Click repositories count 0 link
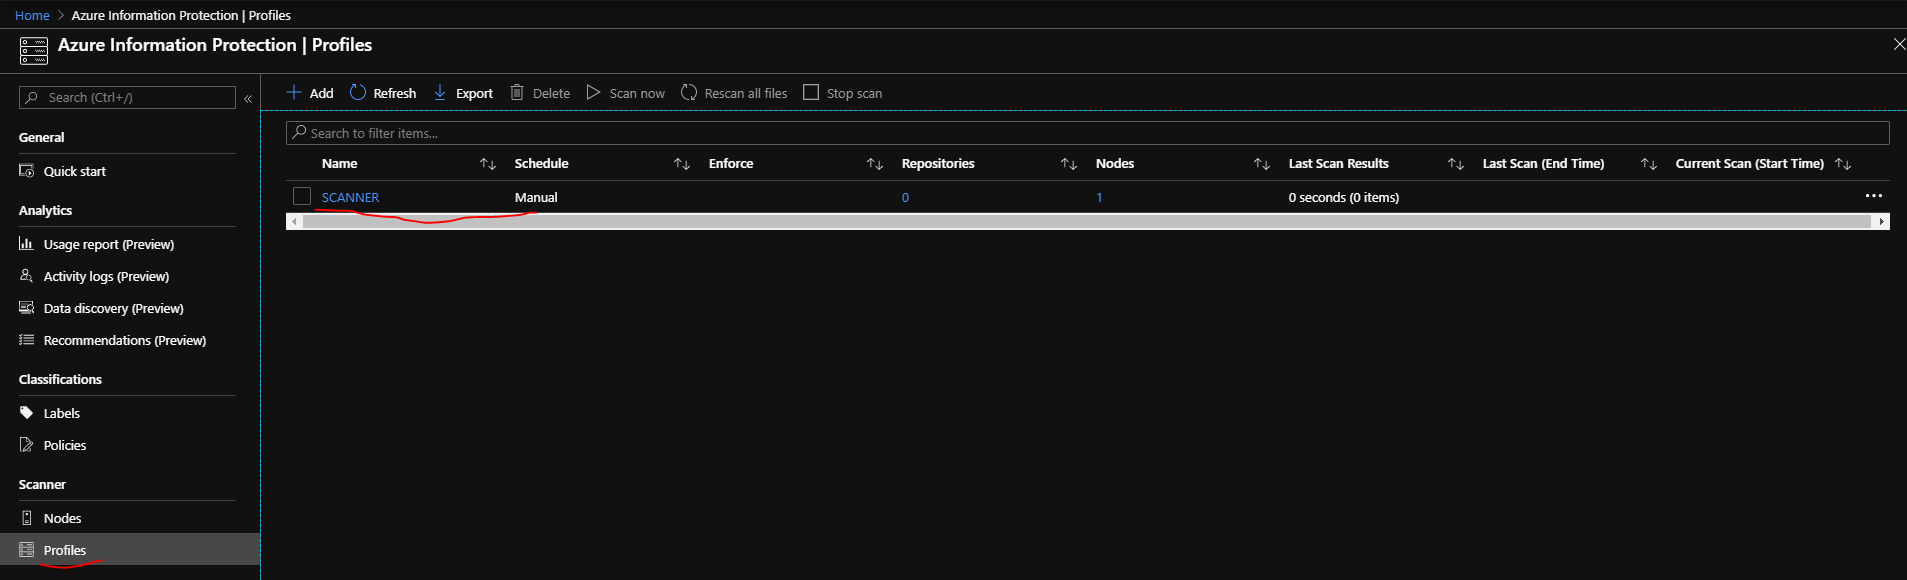 pos(905,197)
